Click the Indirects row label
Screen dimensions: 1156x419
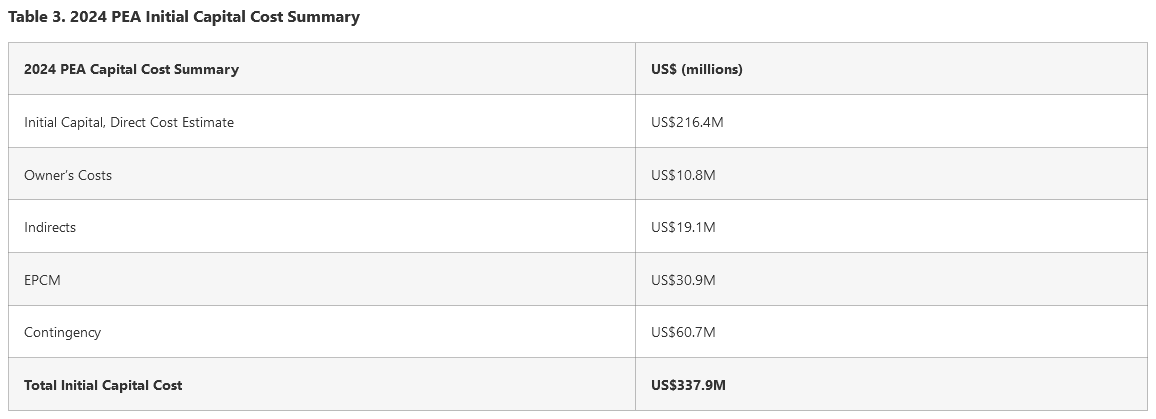tap(50, 227)
